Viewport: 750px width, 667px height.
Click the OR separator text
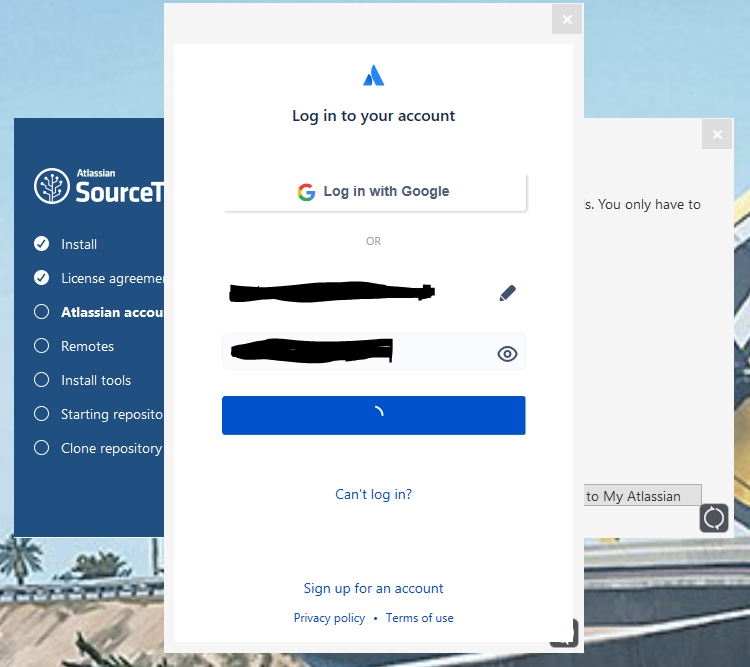pos(374,241)
